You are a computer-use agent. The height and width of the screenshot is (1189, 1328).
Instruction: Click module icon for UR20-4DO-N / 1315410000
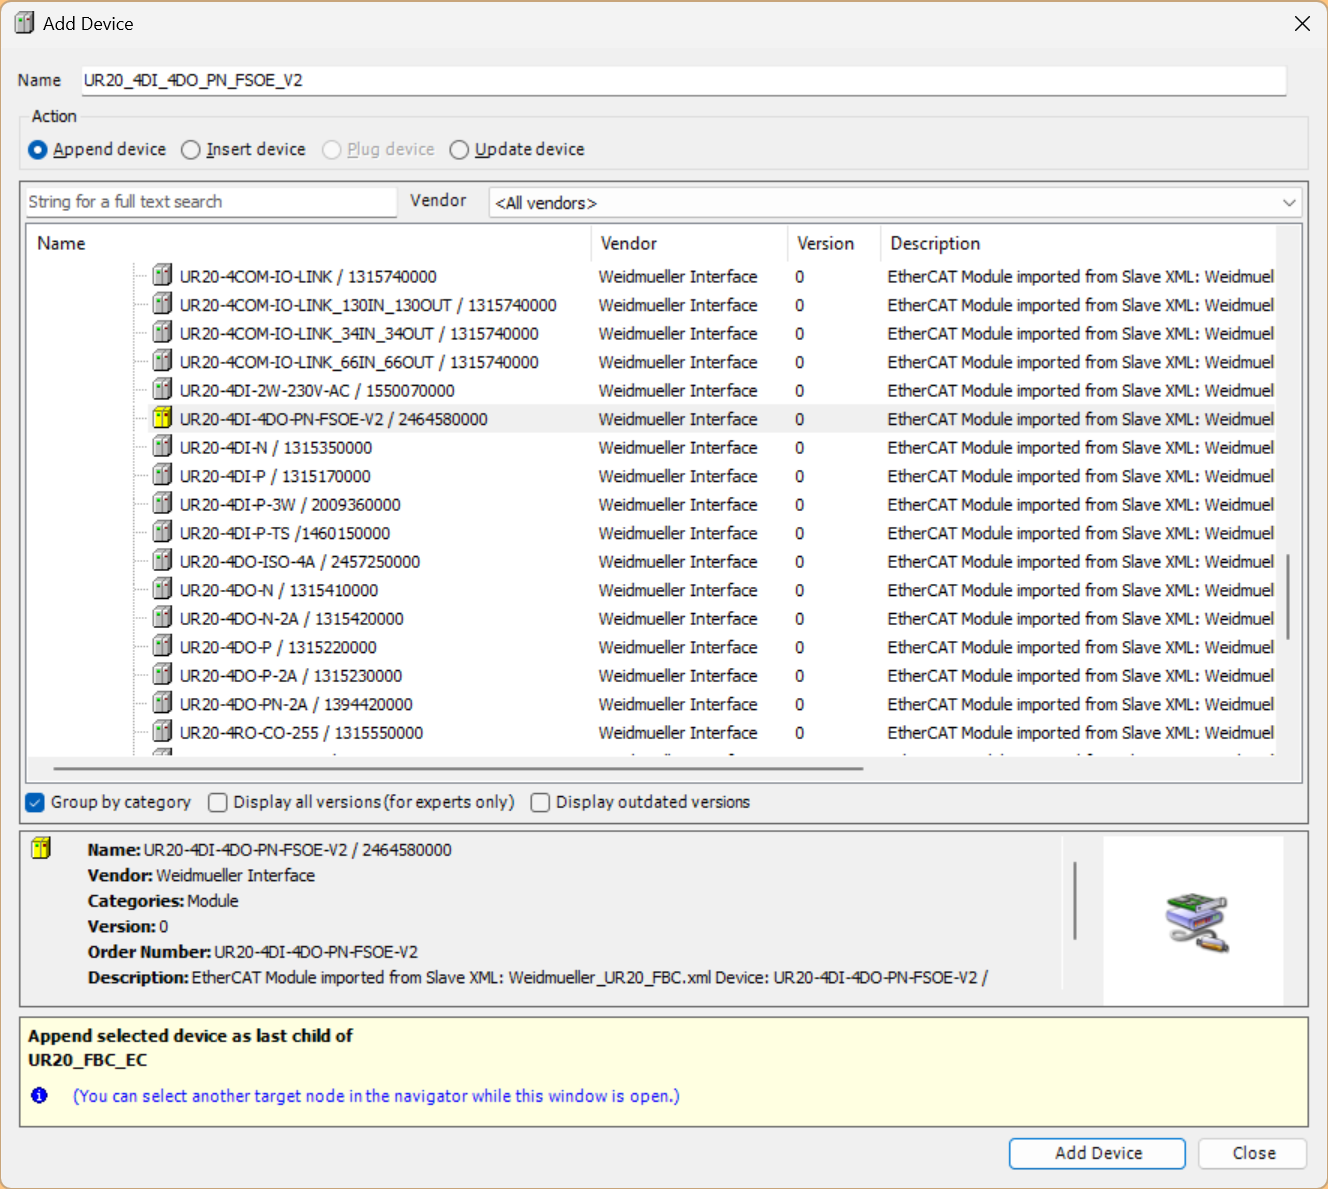(162, 589)
